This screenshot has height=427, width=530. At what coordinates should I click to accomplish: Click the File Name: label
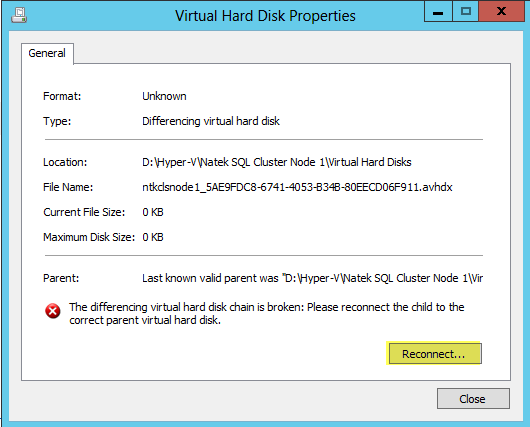pyautogui.click(x=68, y=187)
